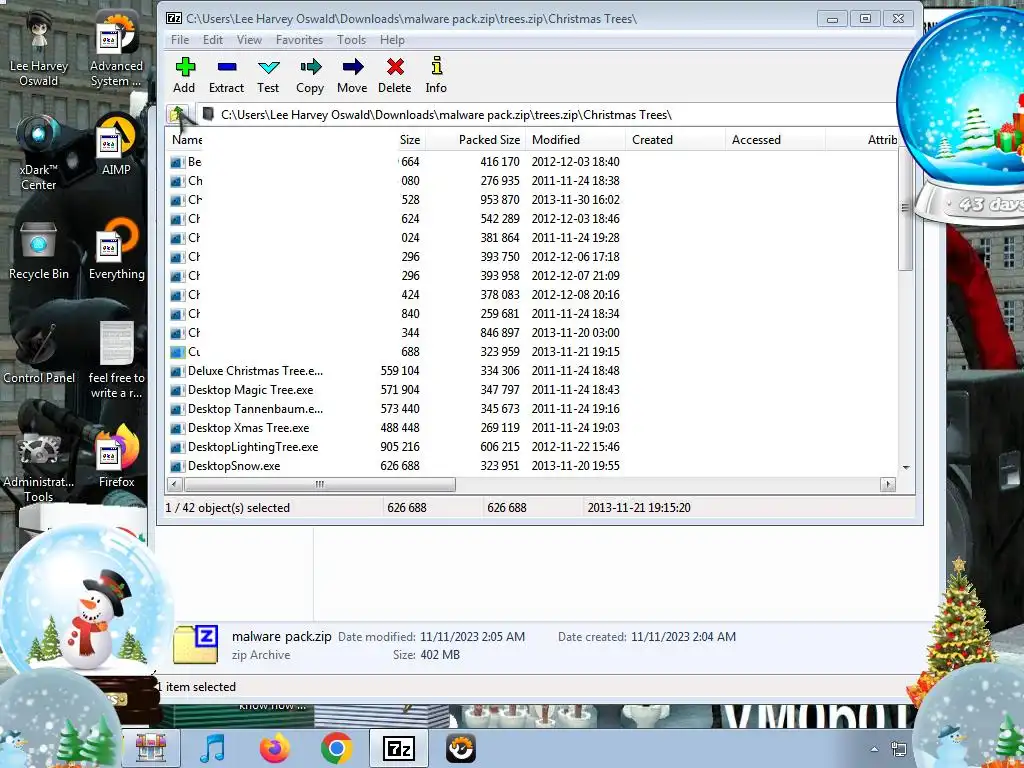Select Desktop Xmas Tree.exe file
Image resolution: width=1024 pixels, height=768 pixels.
click(249, 428)
